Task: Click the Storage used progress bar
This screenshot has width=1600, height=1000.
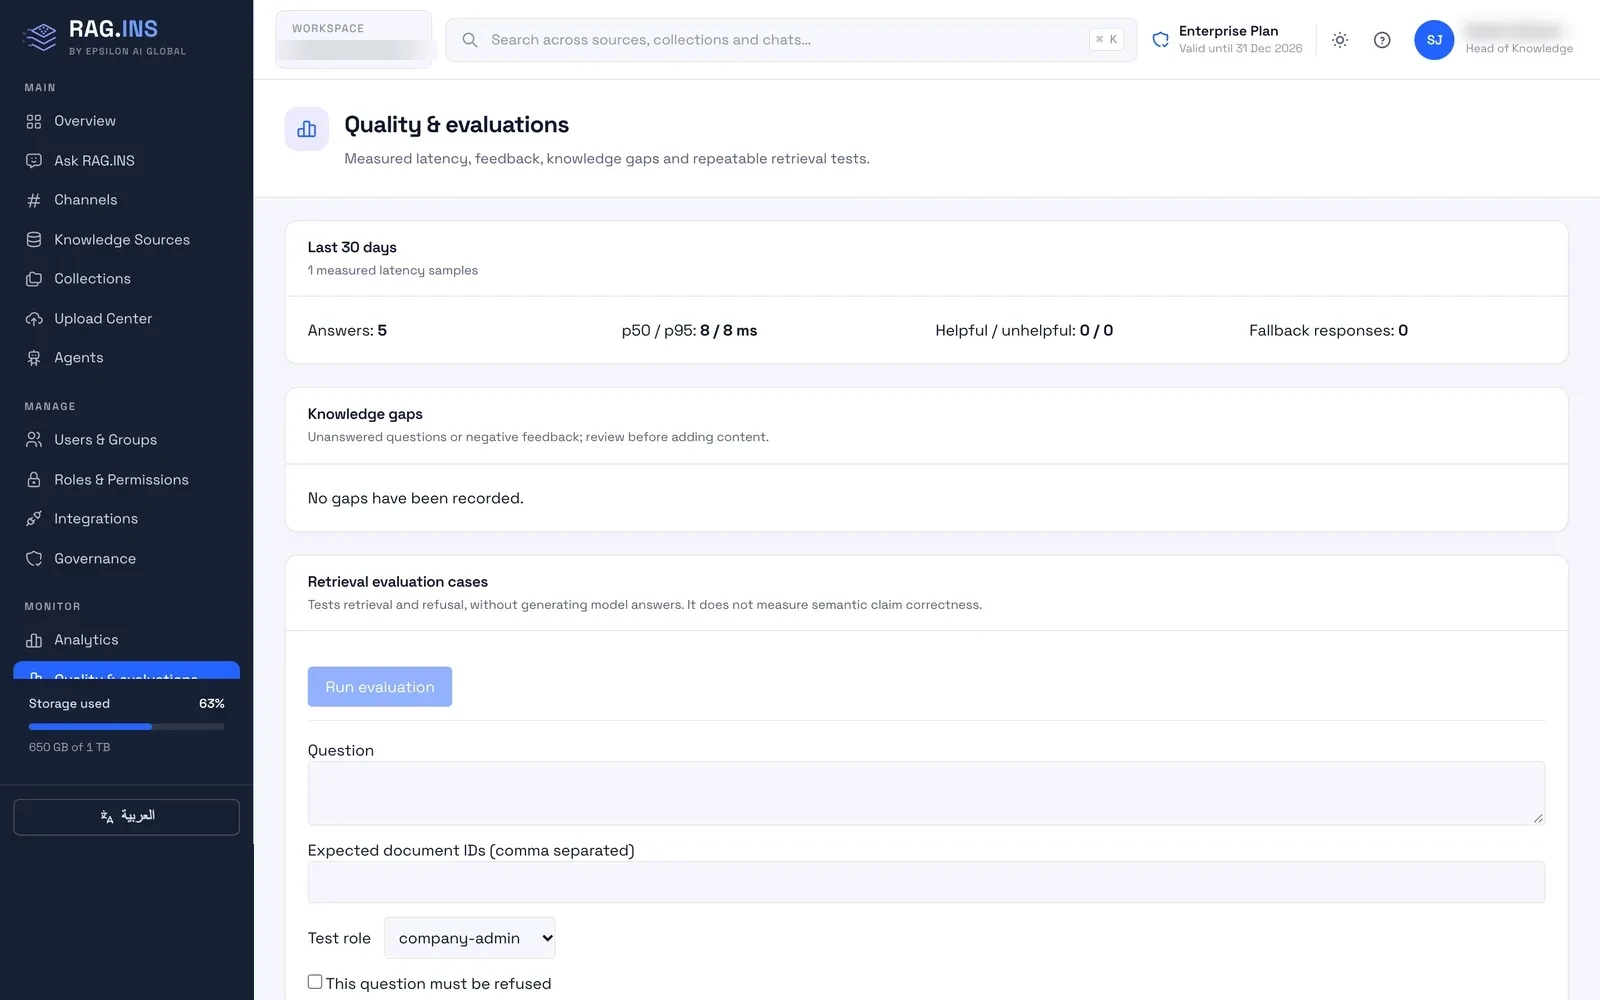Action: [126, 727]
